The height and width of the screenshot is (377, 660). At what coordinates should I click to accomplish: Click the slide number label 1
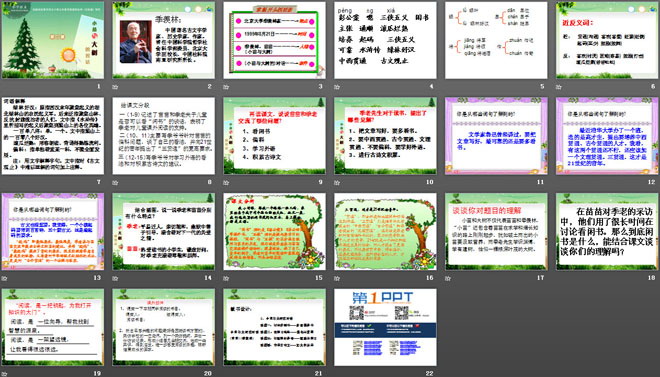click(x=99, y=86)
